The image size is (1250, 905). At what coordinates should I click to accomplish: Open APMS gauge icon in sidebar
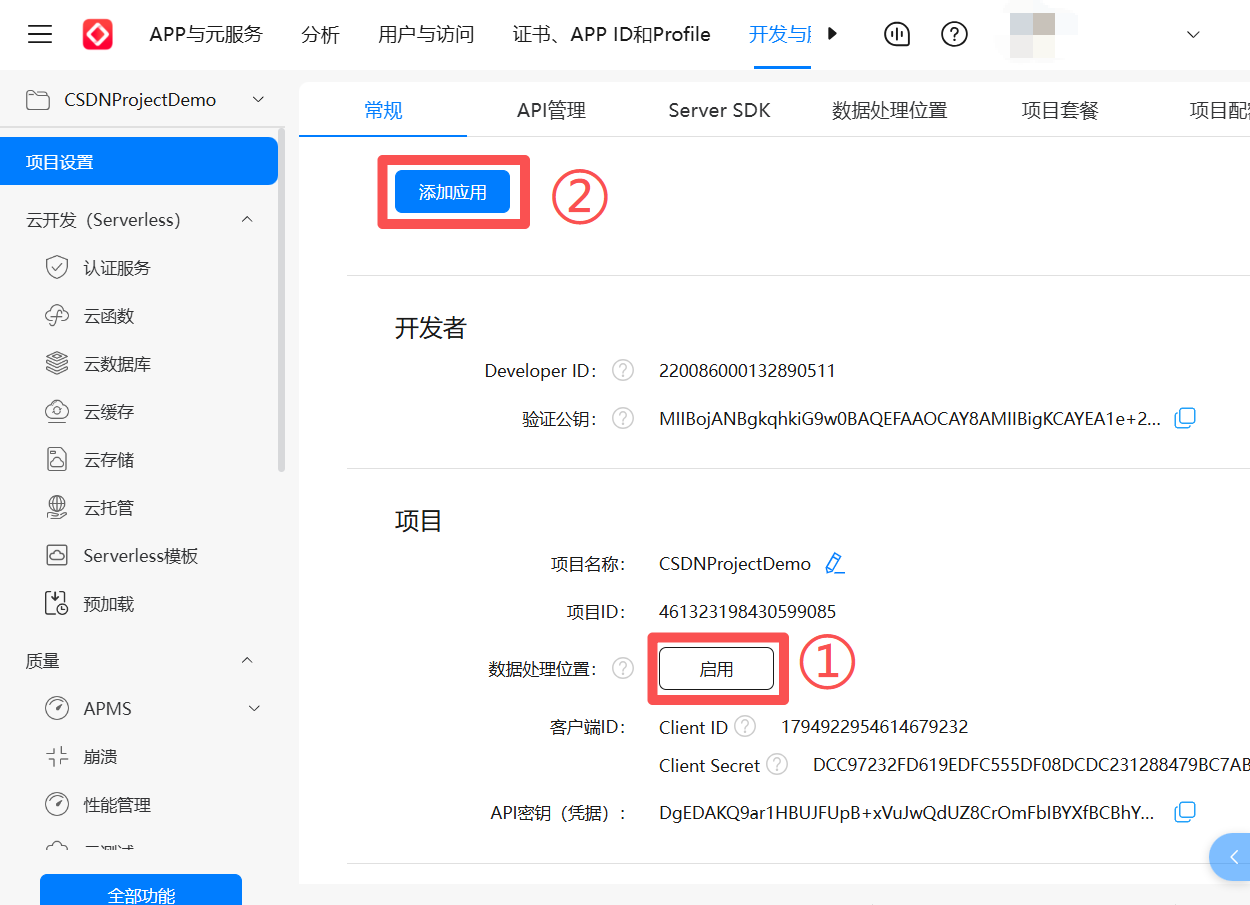tap(57, 708)
